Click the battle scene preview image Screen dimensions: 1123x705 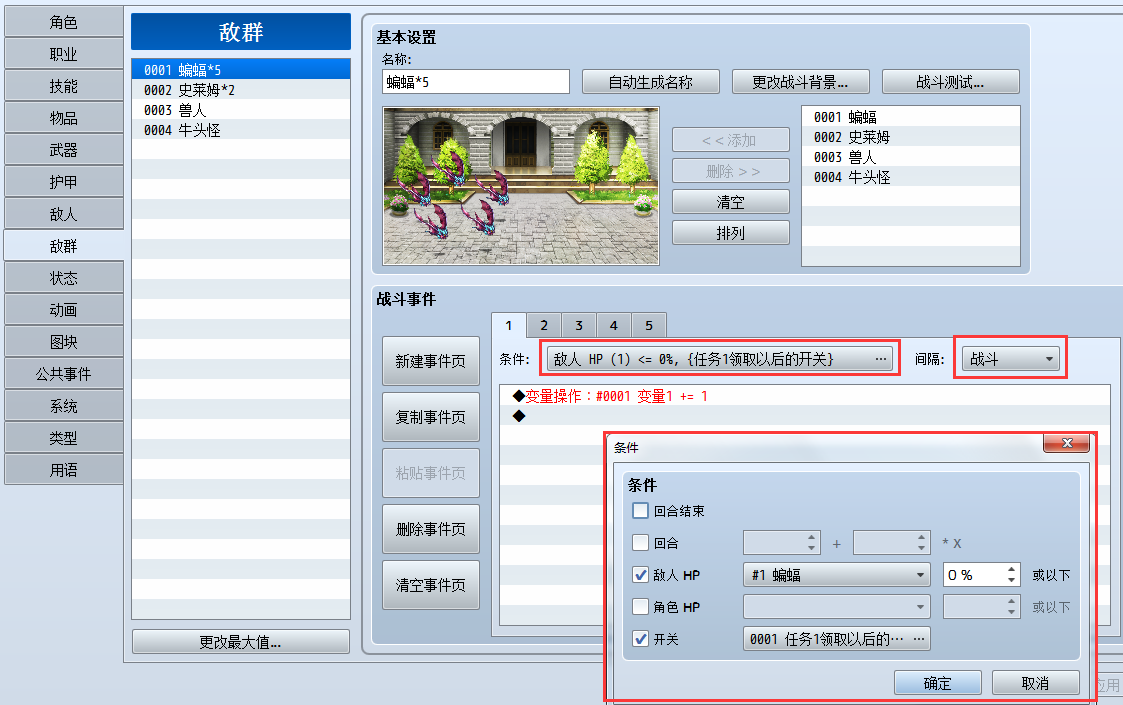click(x=521, y=186)
